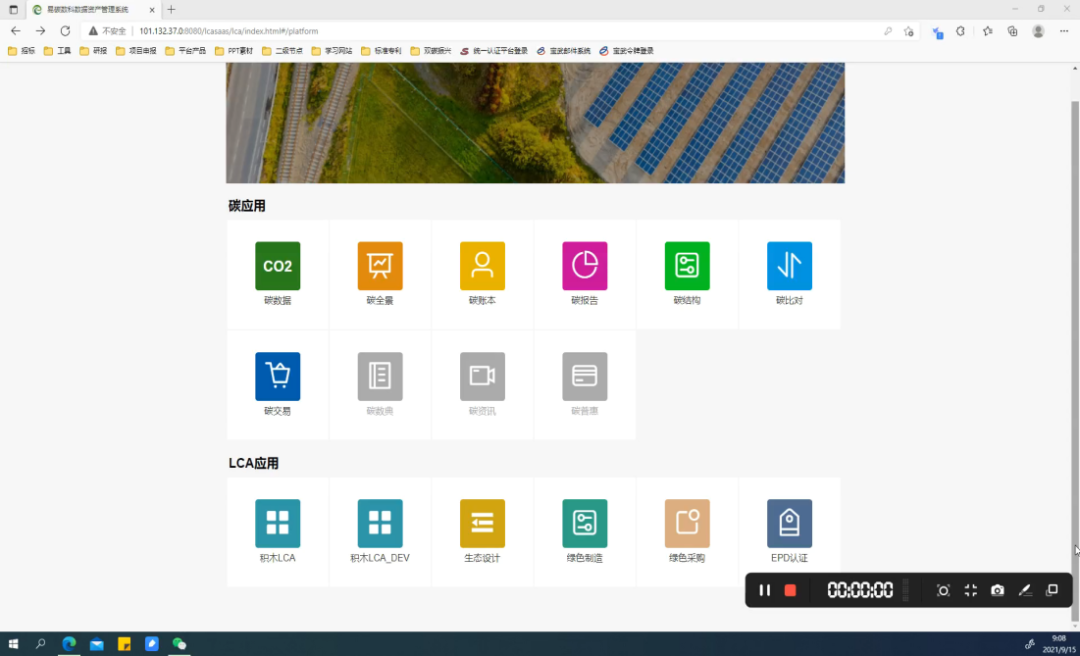
Task: Open the yellow 碳账本 person icon
Action: 482,266
